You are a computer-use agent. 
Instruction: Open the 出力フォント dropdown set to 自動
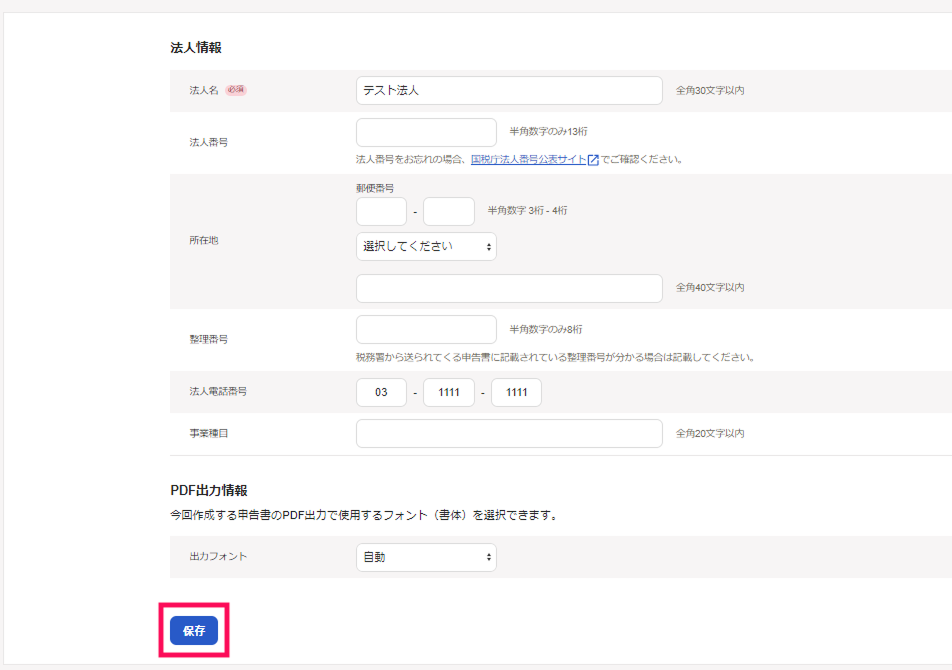pyautogui.click(x=426, y=557)
